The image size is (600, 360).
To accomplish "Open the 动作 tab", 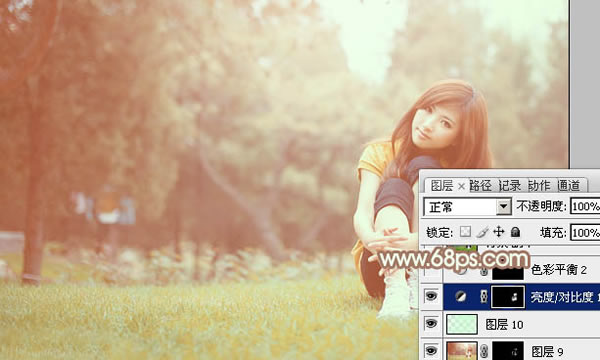I will [x=539, y=186].
